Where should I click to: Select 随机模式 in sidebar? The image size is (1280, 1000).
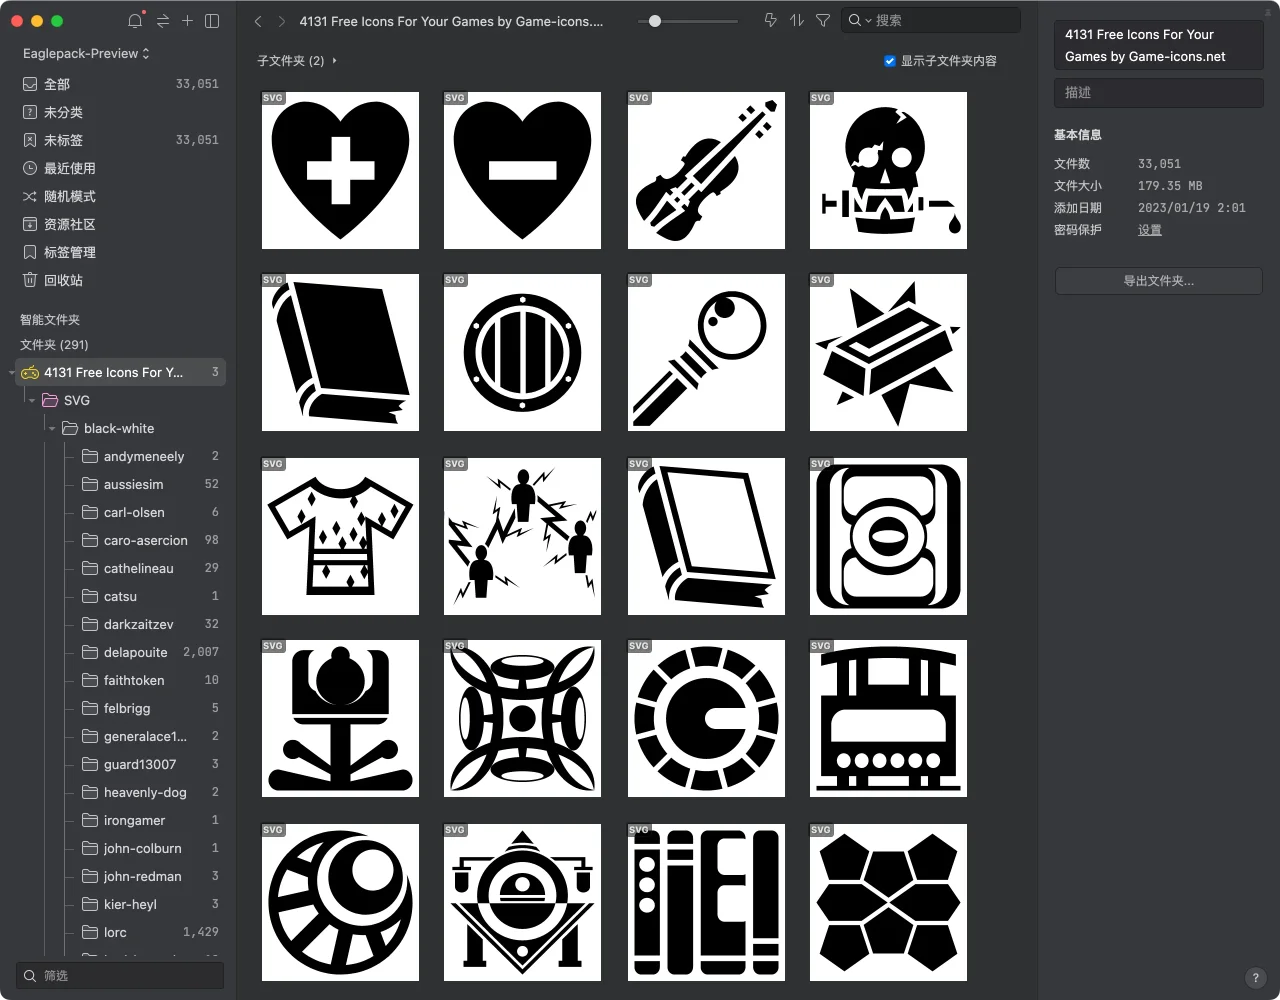[x=69, y=196]
